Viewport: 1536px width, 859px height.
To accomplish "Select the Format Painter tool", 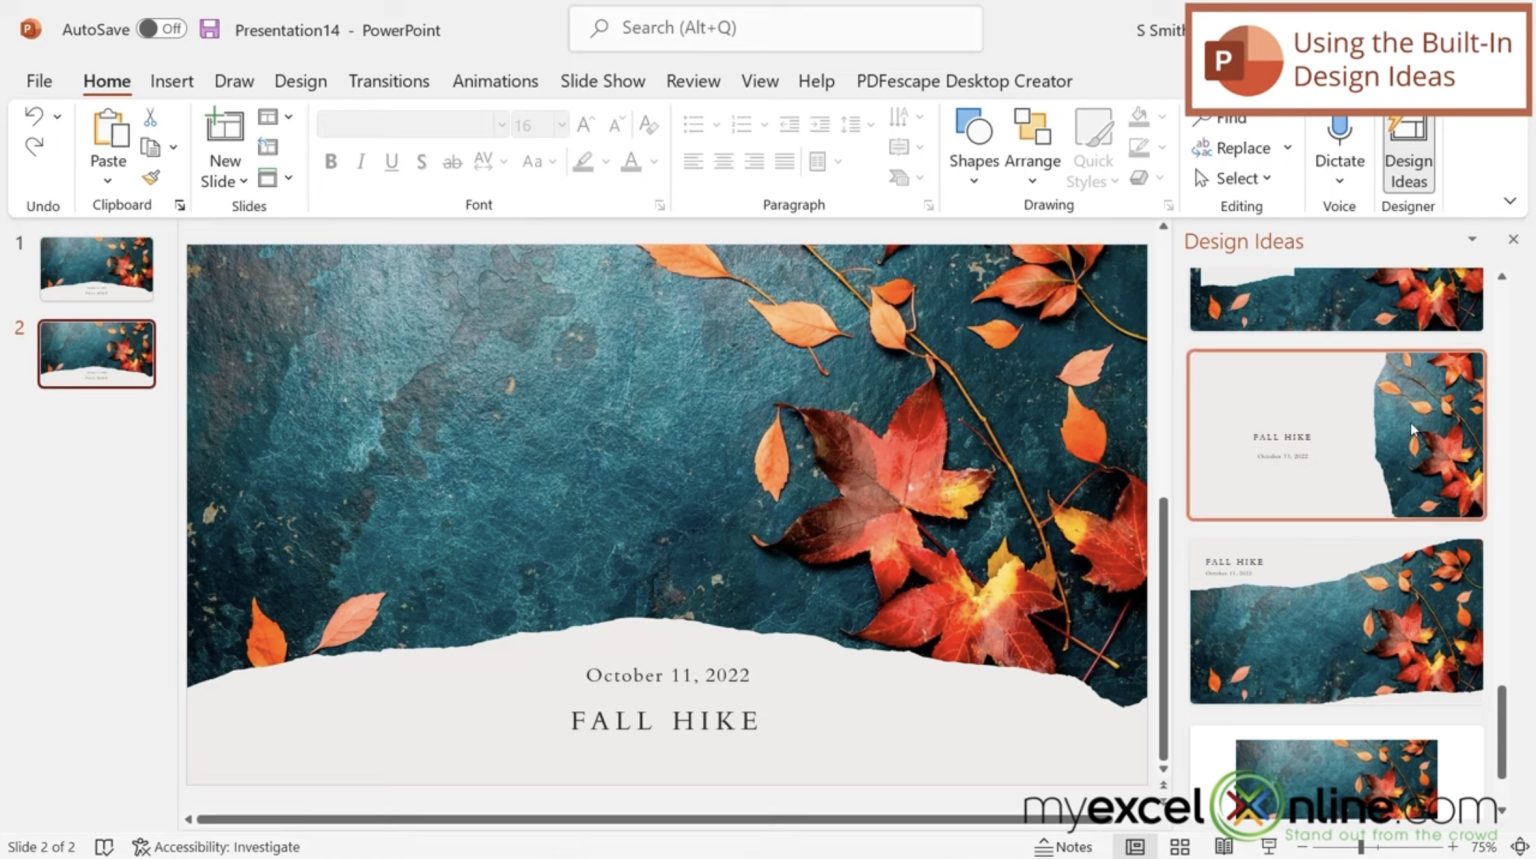I will (152, 177).
